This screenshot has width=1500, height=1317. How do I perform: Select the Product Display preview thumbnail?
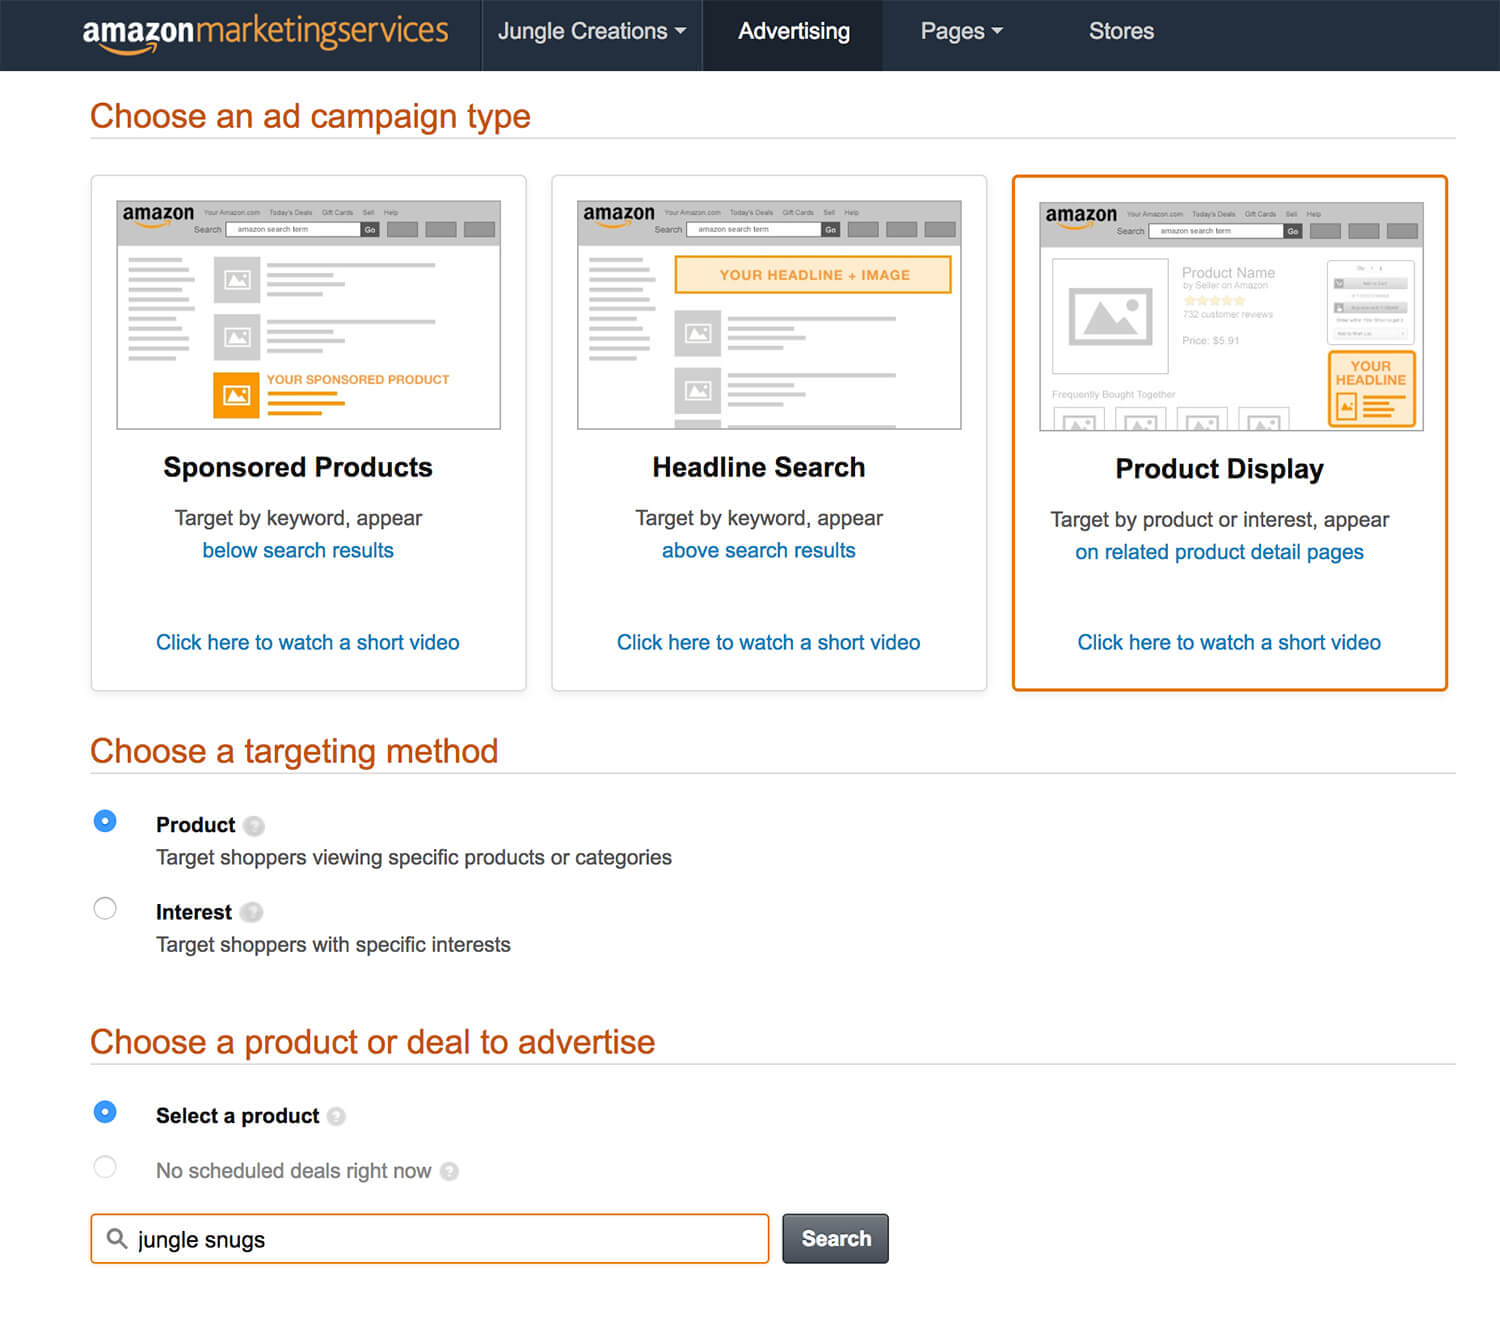(1231, 316)
